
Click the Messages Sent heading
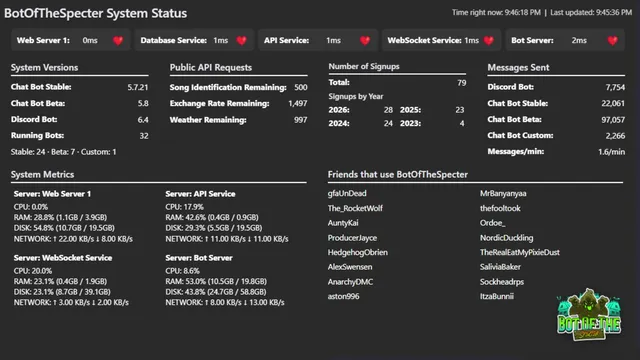tap(518, 67)
